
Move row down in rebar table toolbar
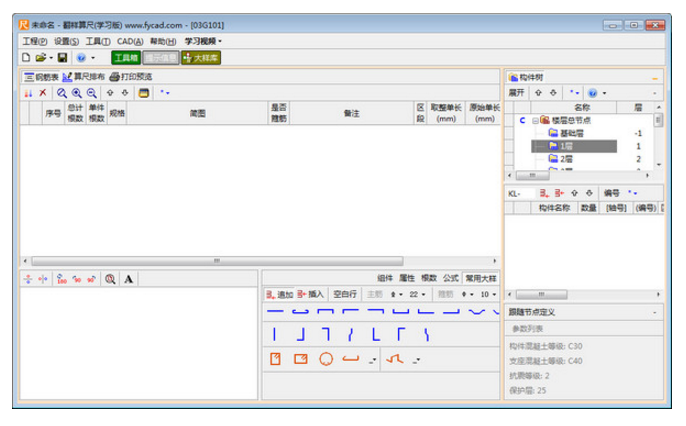pyautogui.click(x=125, y=93)
